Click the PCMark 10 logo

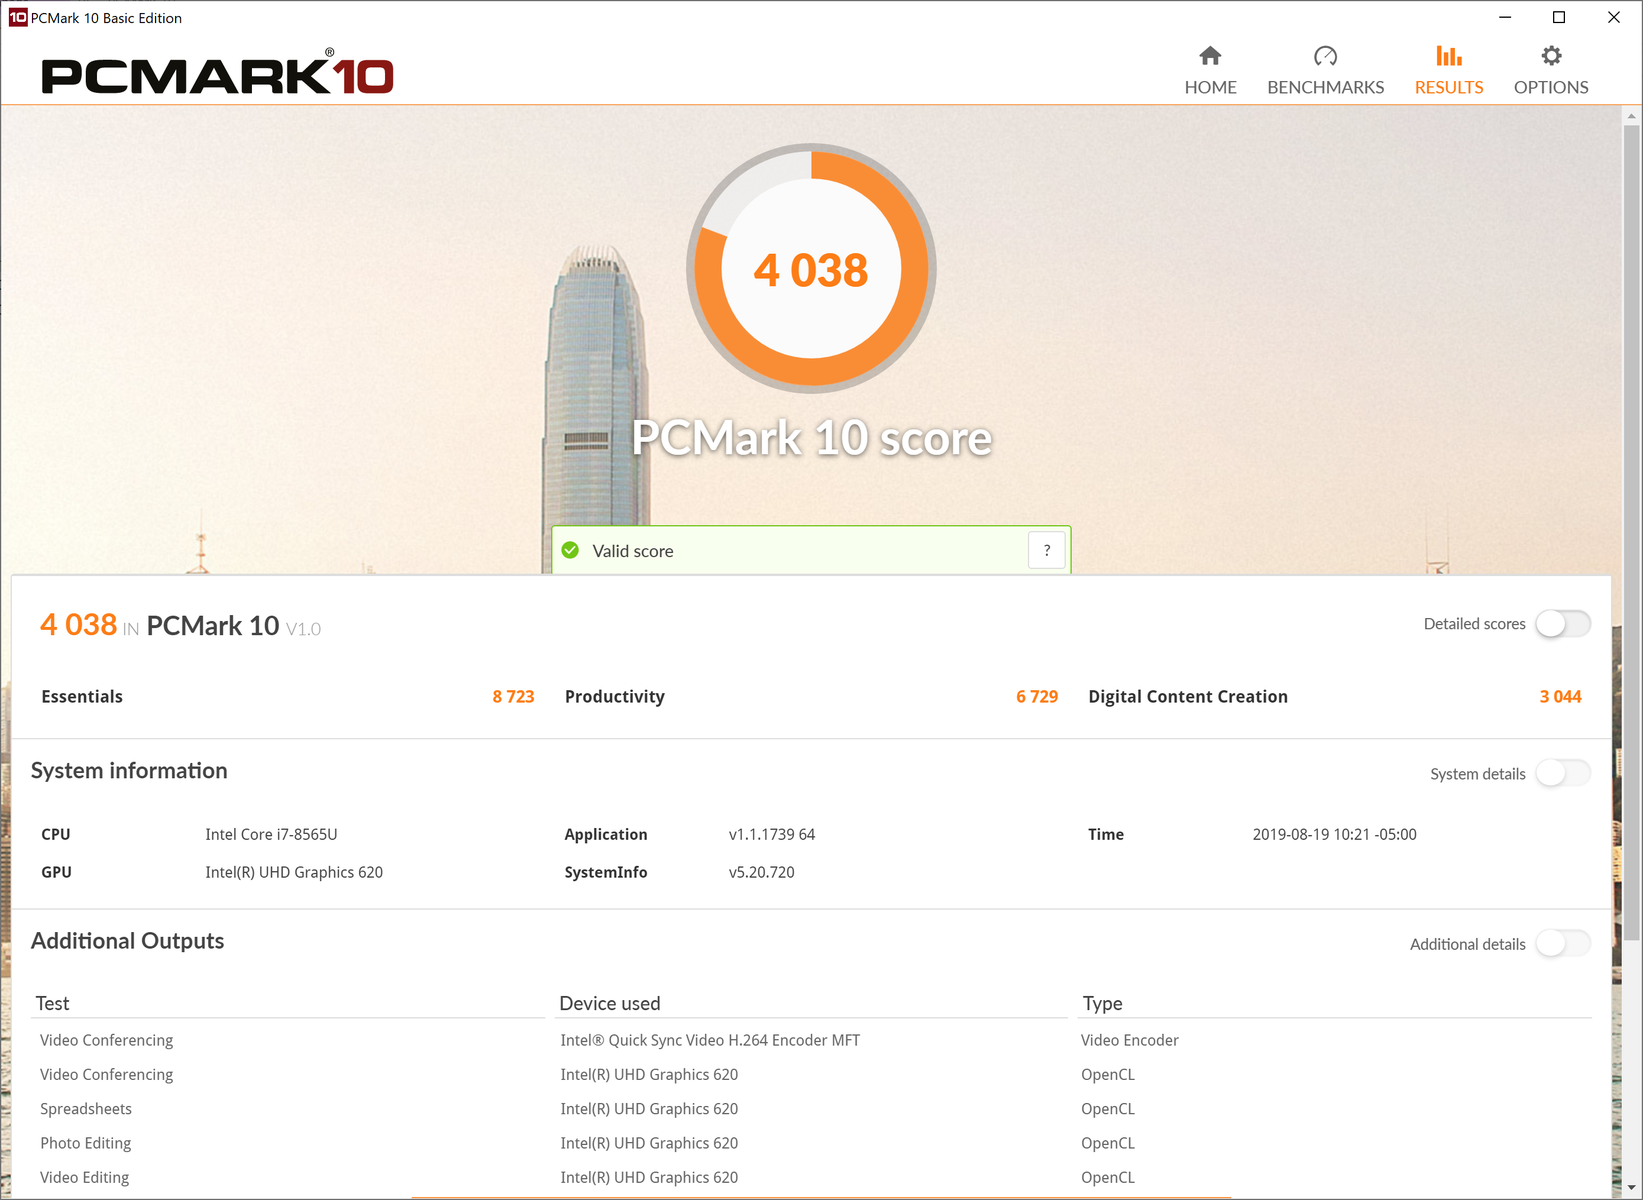click(x=217, y=73)
